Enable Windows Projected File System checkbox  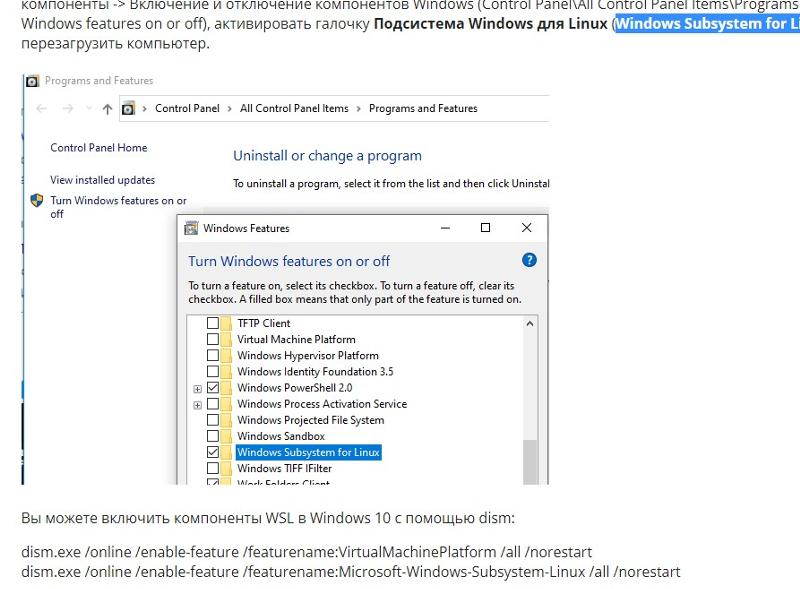pos(213,420)
